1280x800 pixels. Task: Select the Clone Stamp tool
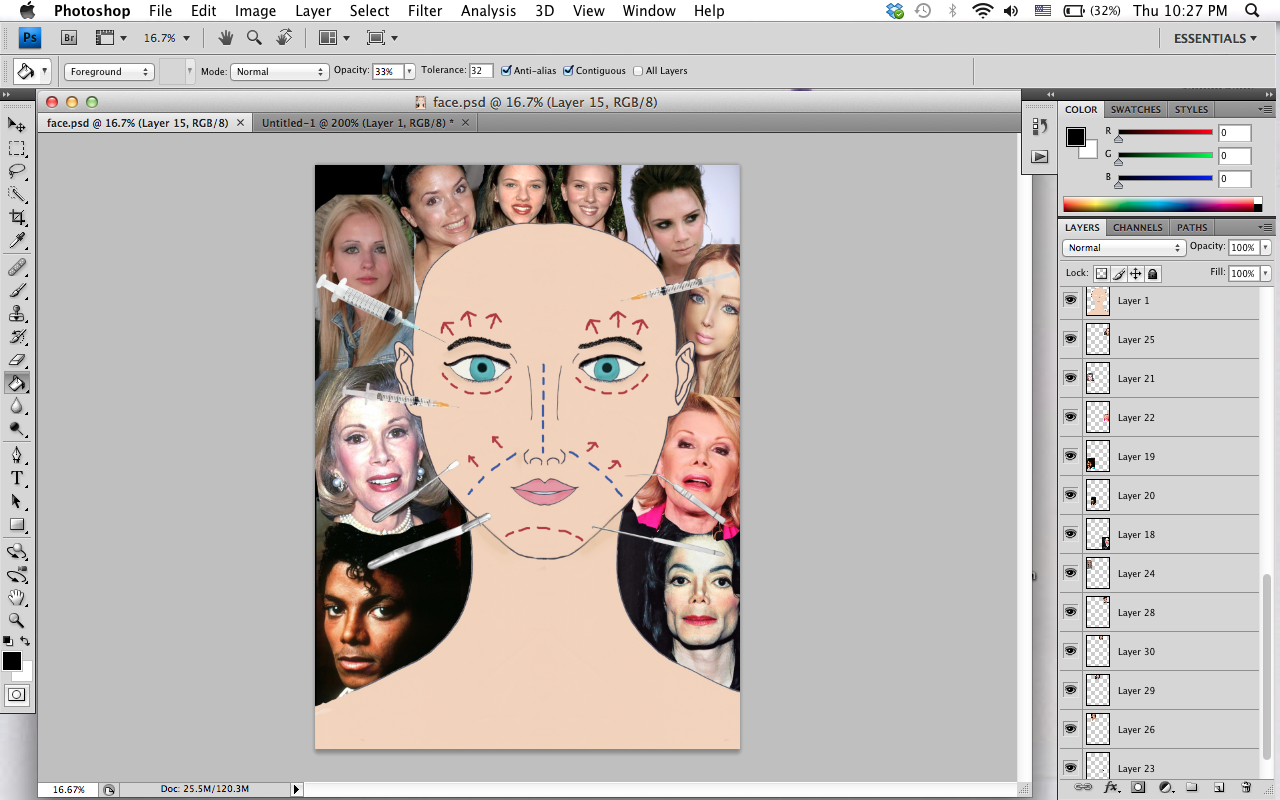(x=17, y=314)
